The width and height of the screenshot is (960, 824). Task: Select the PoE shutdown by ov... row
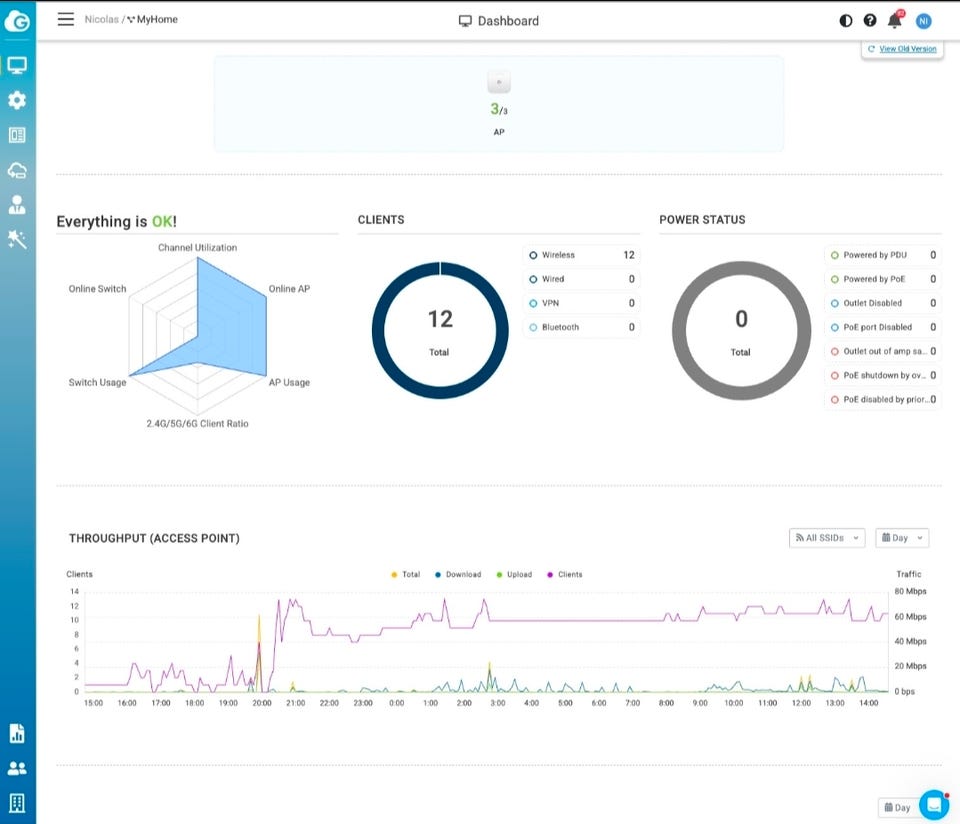pyautogui.click(x=883, y=375)
